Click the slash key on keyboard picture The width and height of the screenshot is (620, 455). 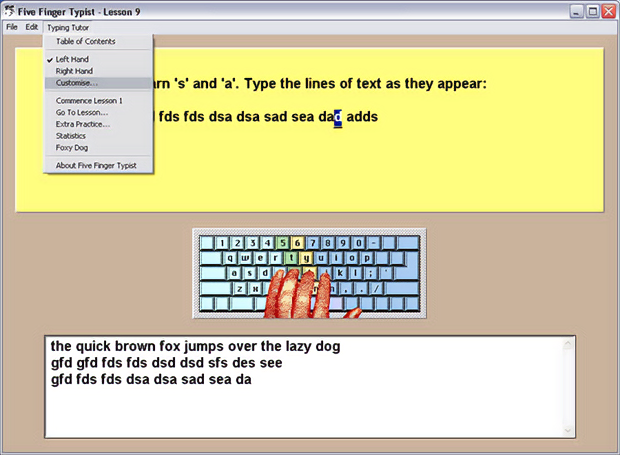tap(376, 288)
